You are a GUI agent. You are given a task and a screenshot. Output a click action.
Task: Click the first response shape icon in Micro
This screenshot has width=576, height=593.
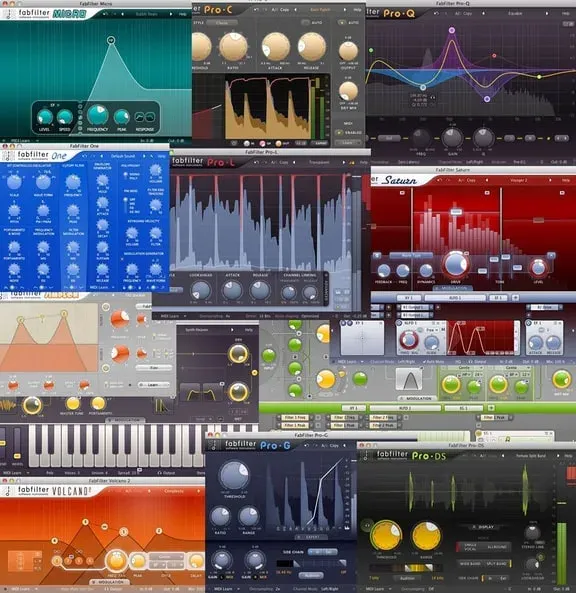coord(140,117)
